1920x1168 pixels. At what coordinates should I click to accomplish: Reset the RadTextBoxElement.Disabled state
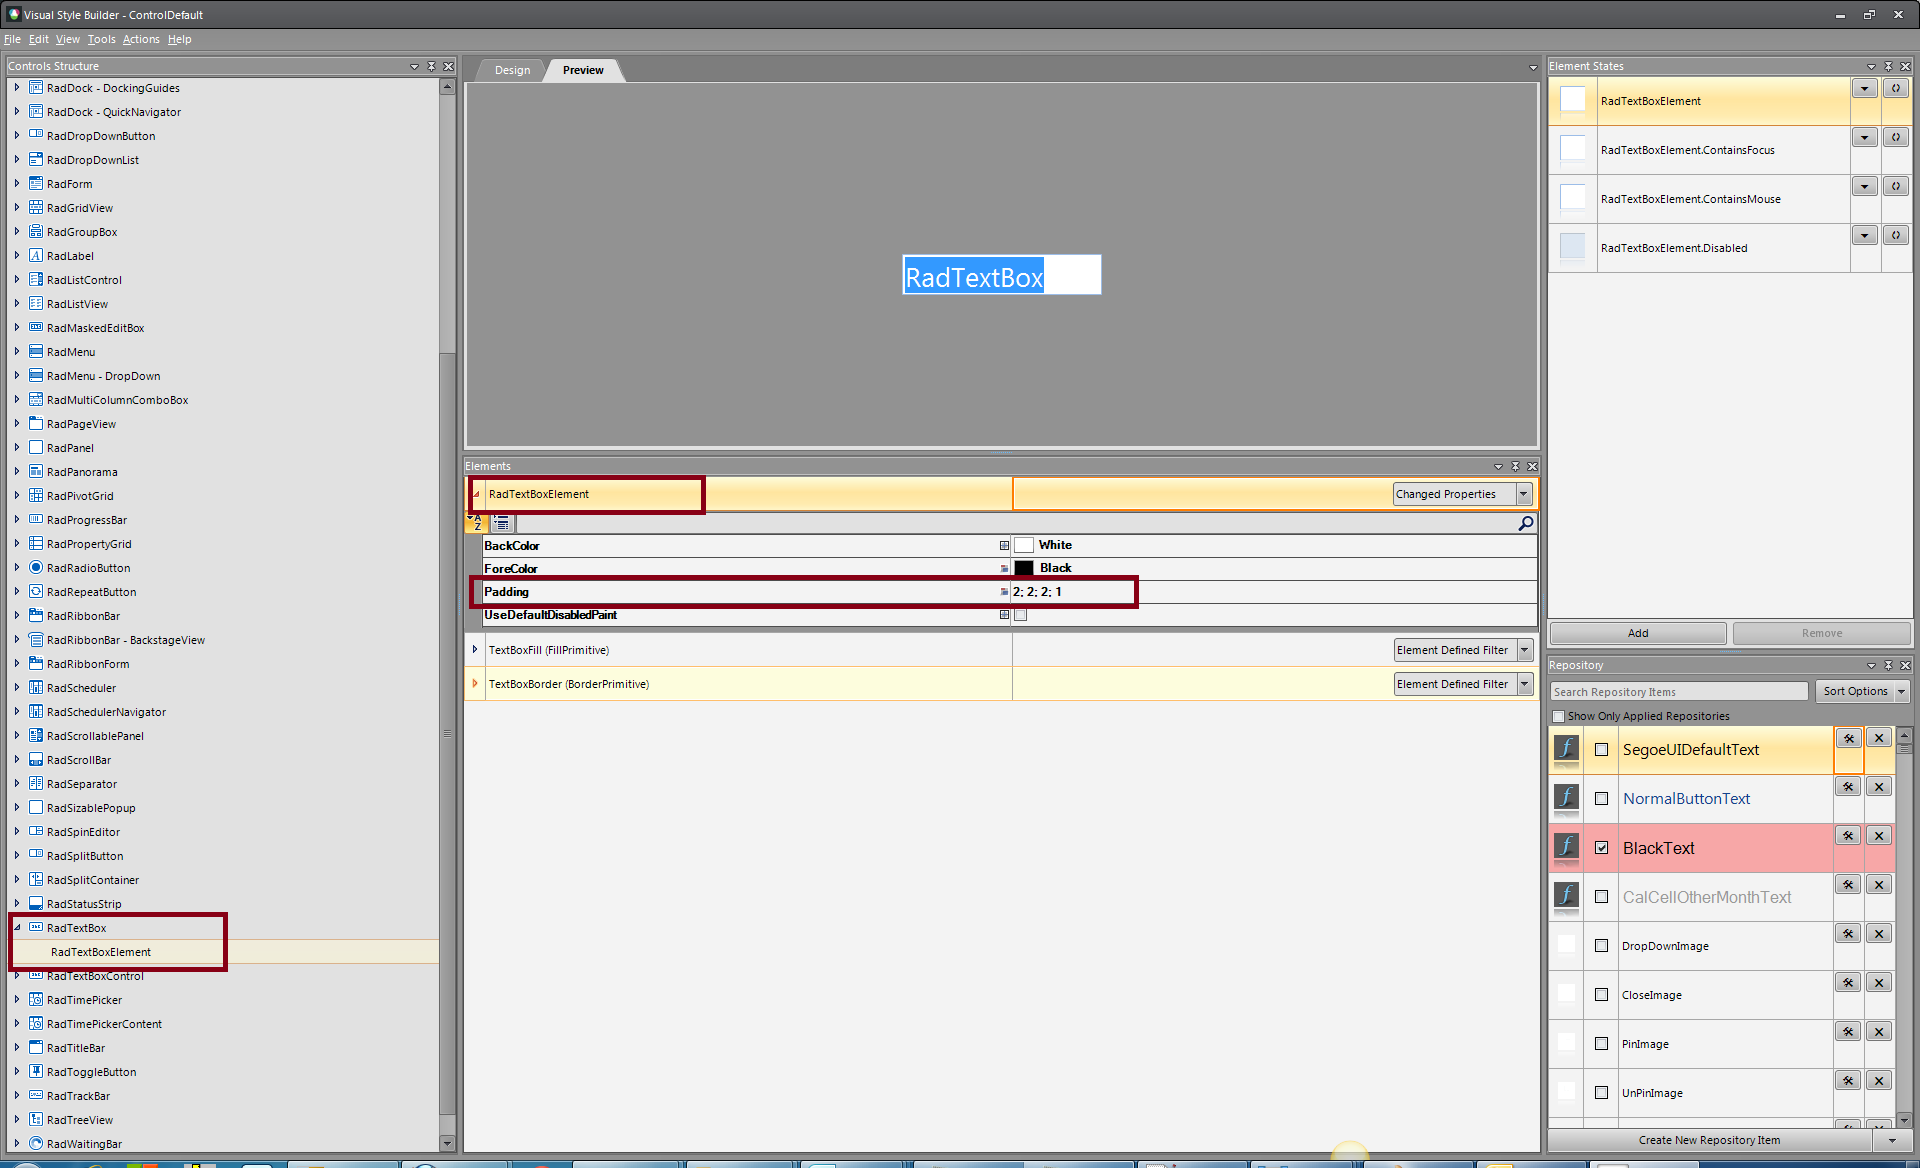1896,235
